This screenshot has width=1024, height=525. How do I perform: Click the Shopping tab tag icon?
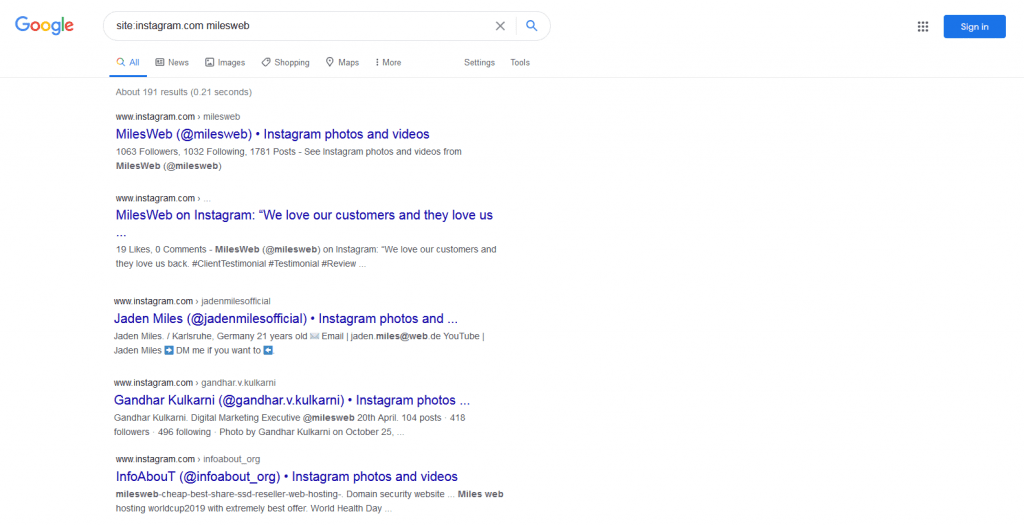(x=266, y=63)
